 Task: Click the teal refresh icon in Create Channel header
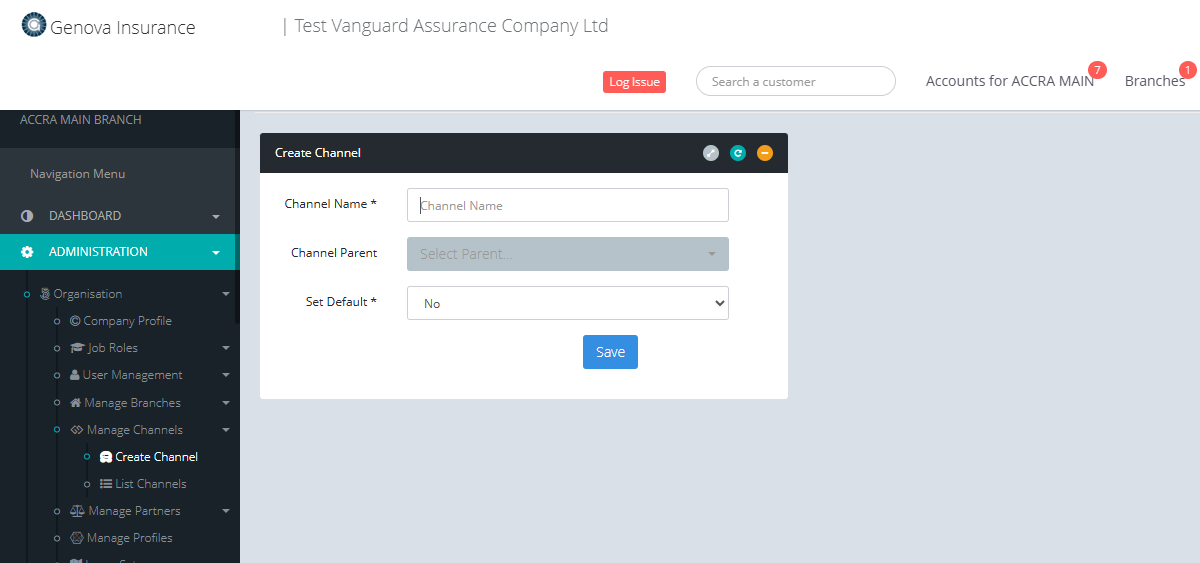738,153
